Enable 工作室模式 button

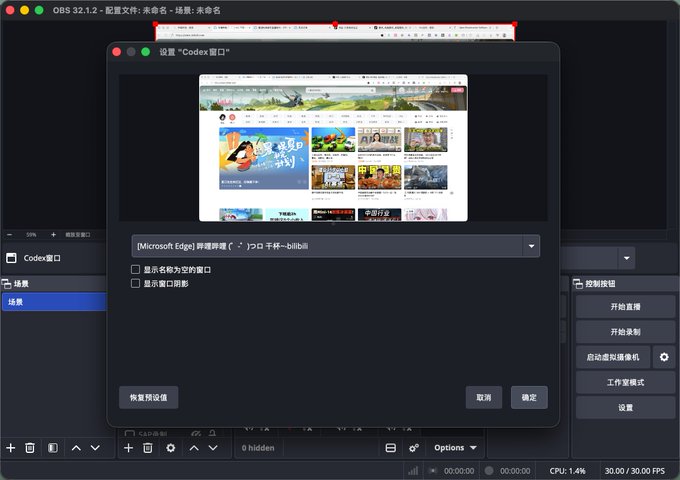625,382
